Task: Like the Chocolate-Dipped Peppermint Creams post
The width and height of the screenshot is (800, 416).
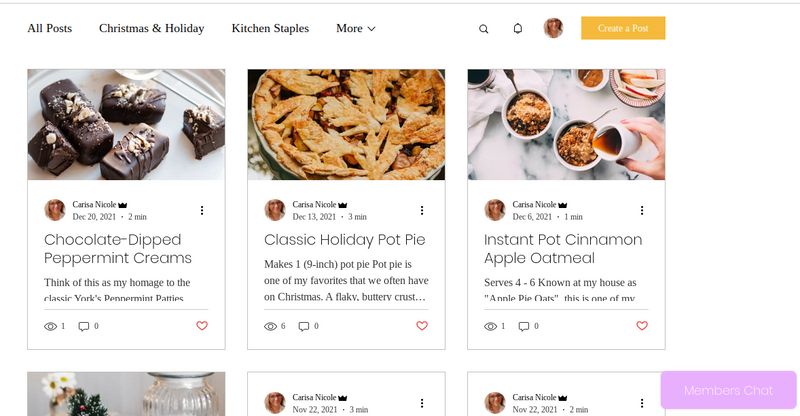Action: [202, 326]
